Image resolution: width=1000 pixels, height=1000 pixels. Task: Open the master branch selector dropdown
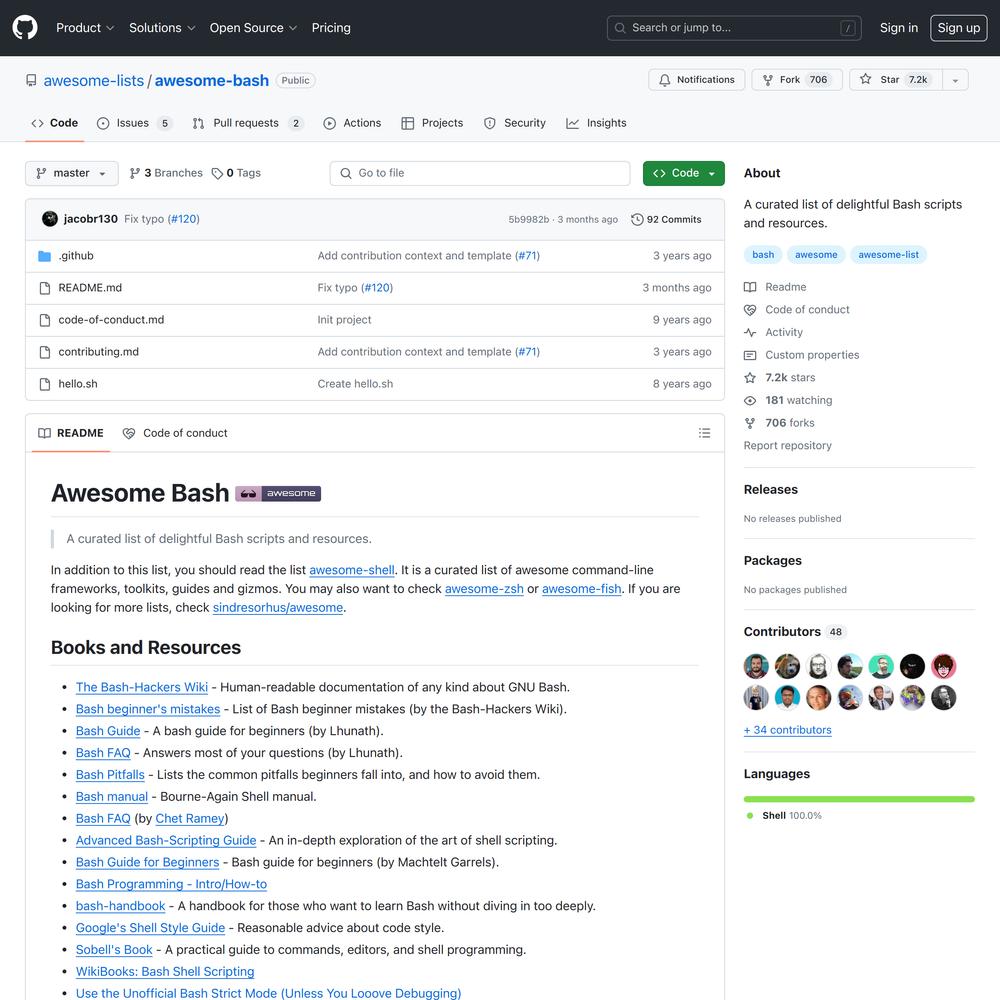tap(71, 173)
